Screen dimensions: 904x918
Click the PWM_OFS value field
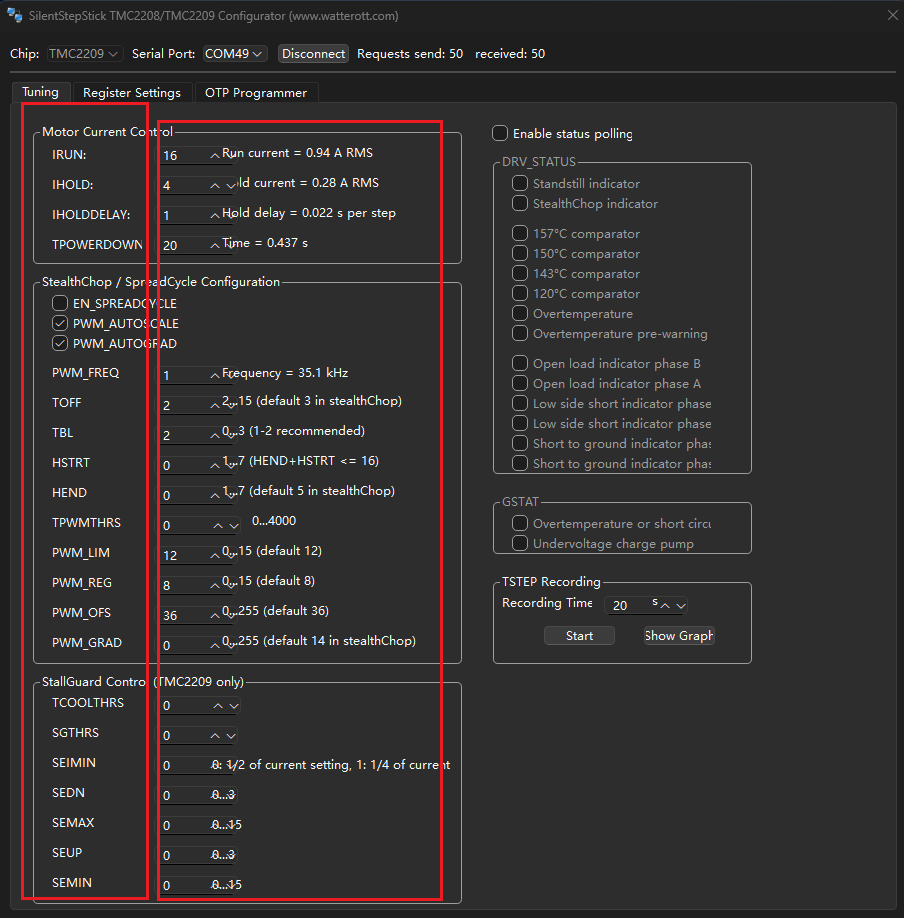coord(183,615)
